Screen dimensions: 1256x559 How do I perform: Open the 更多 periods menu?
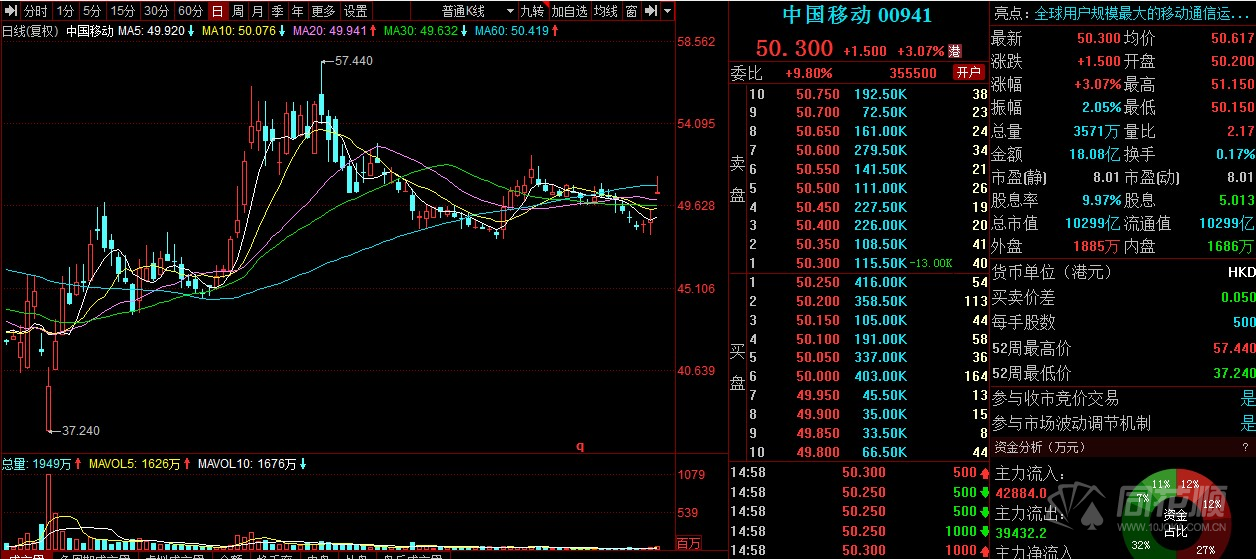[x=323, y=11]
